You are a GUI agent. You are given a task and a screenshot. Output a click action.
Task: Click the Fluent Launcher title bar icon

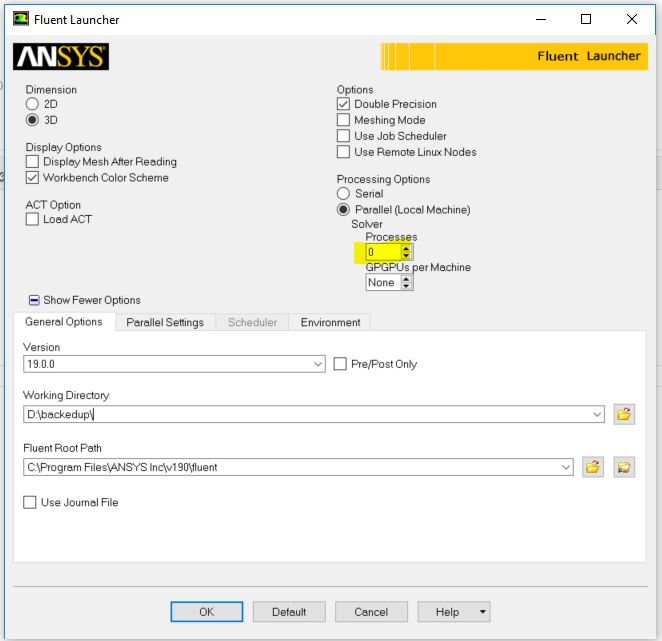pyautogui.click(x=21, y=19)
